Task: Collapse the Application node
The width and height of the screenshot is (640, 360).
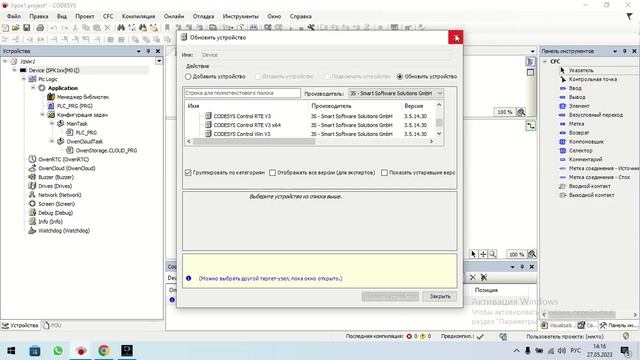Action: 33,88
